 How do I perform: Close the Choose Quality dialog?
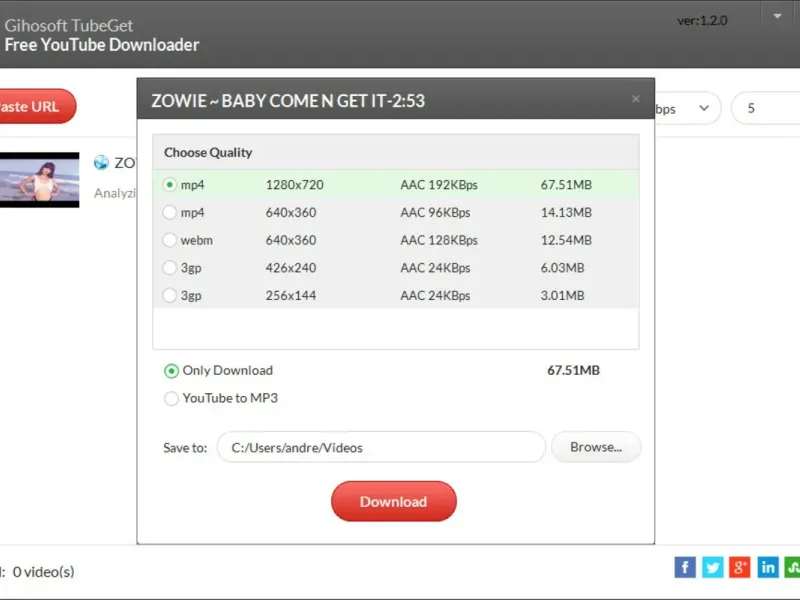coord(635,99)
